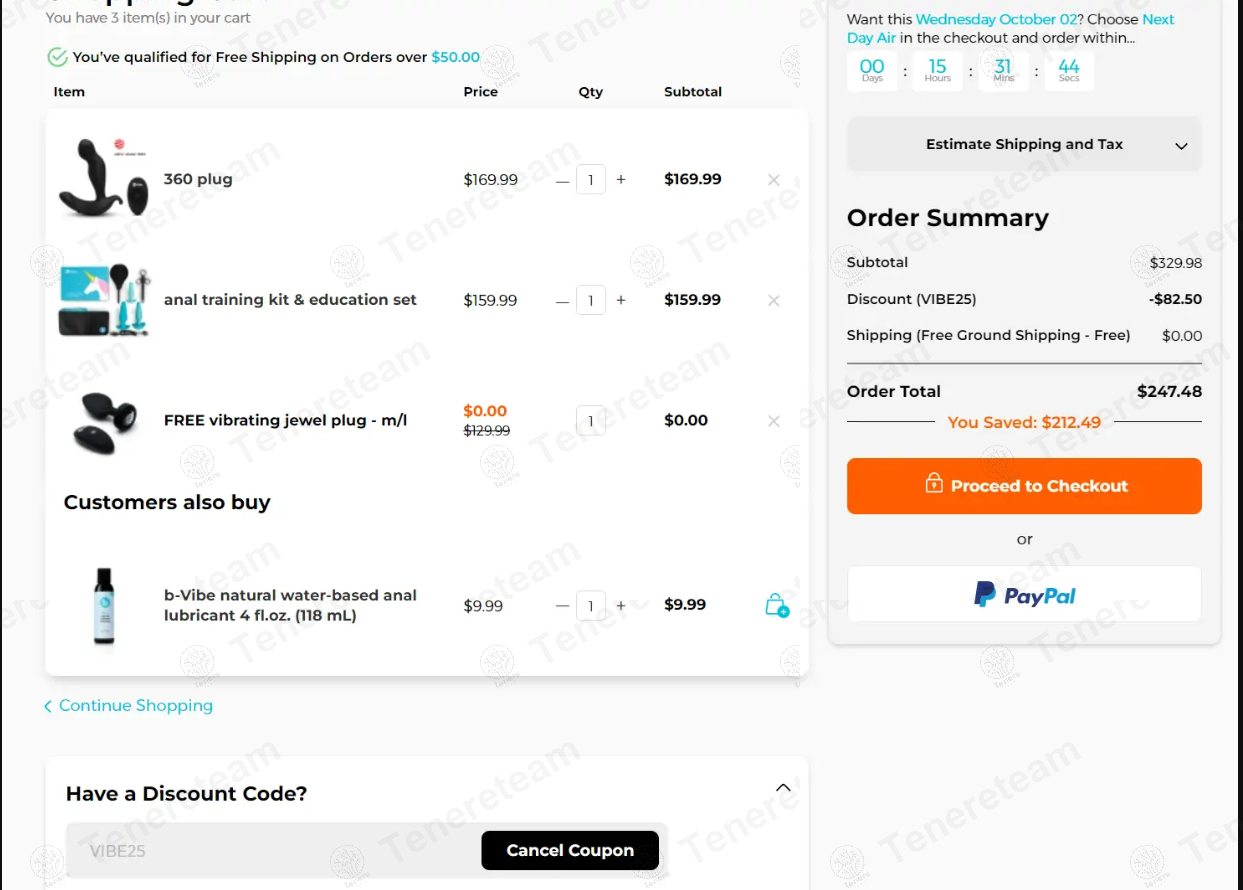Click the Shipping (Free Ground Shipping - Free) label
1243x890 pixels.
pos(988,336)
